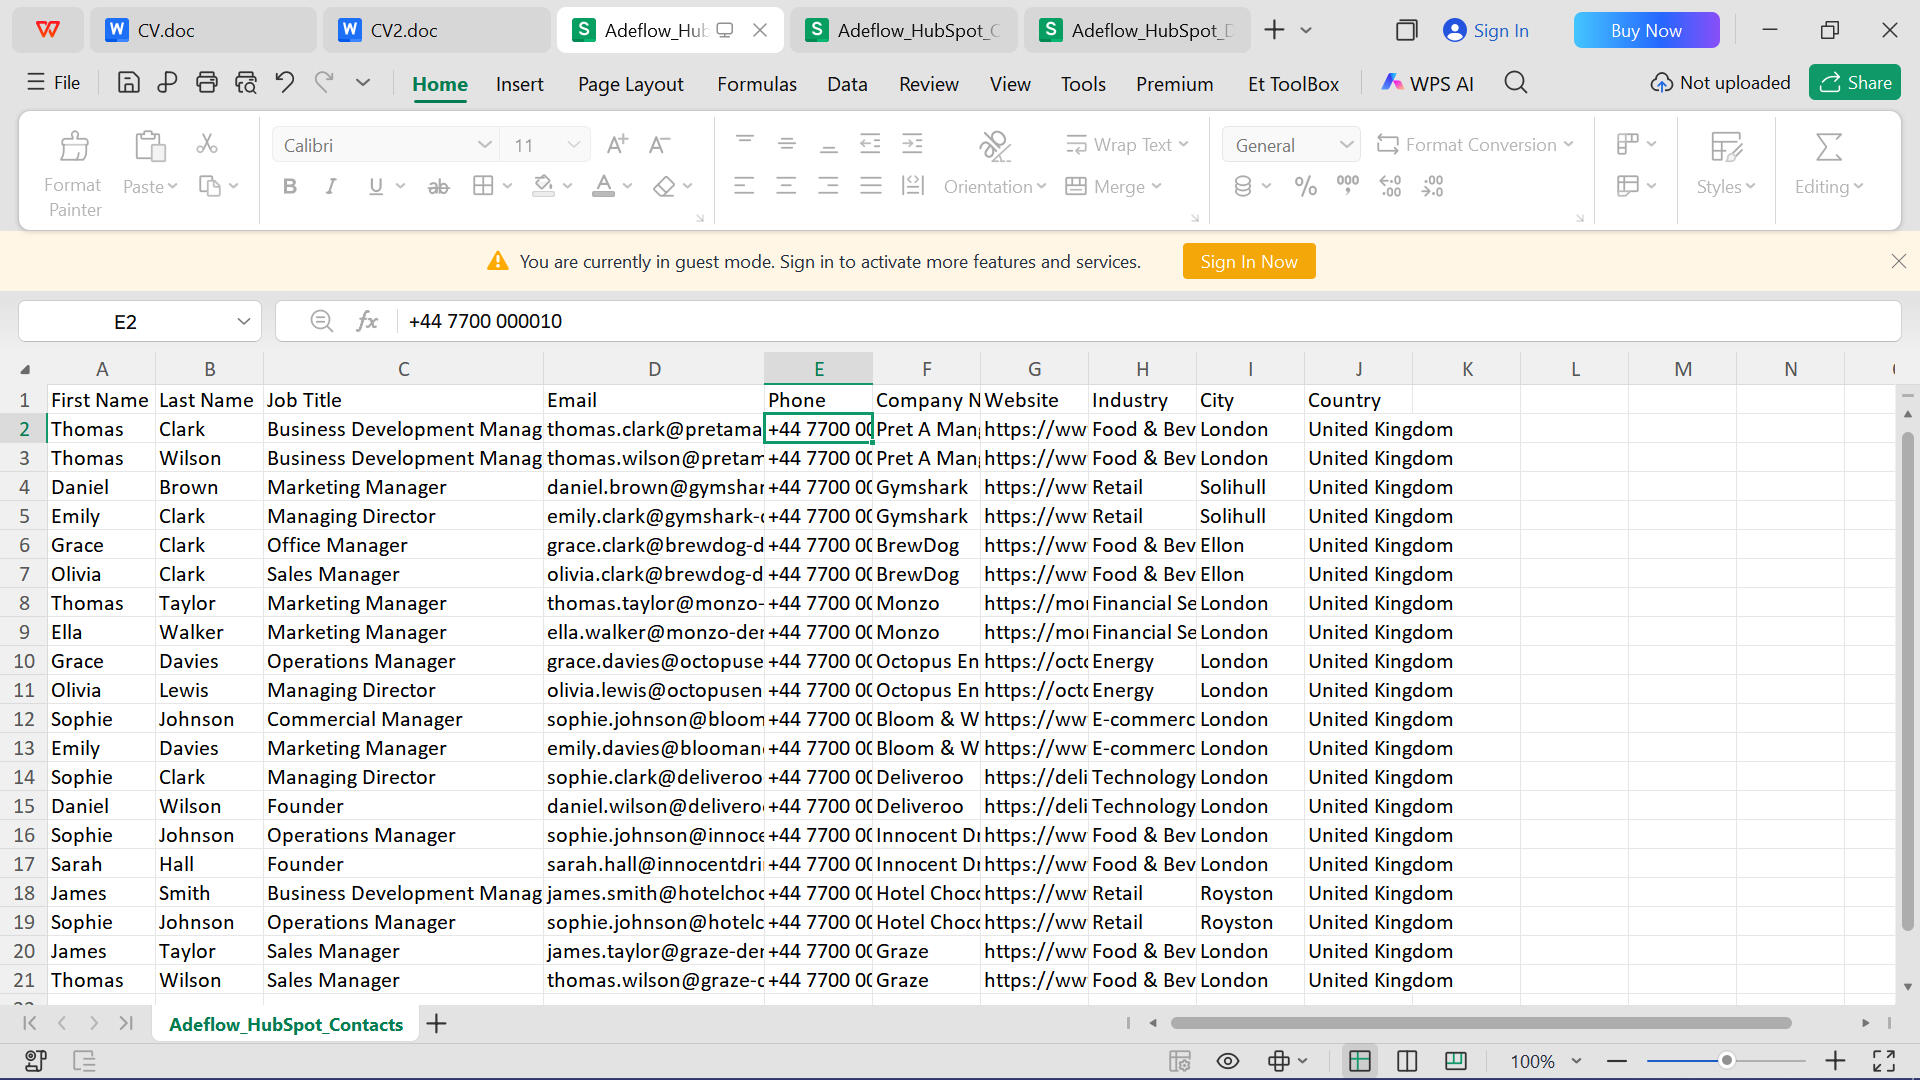Click the Cut scissors icon
Screen dimensions: 1920x1080
point(207,144)
